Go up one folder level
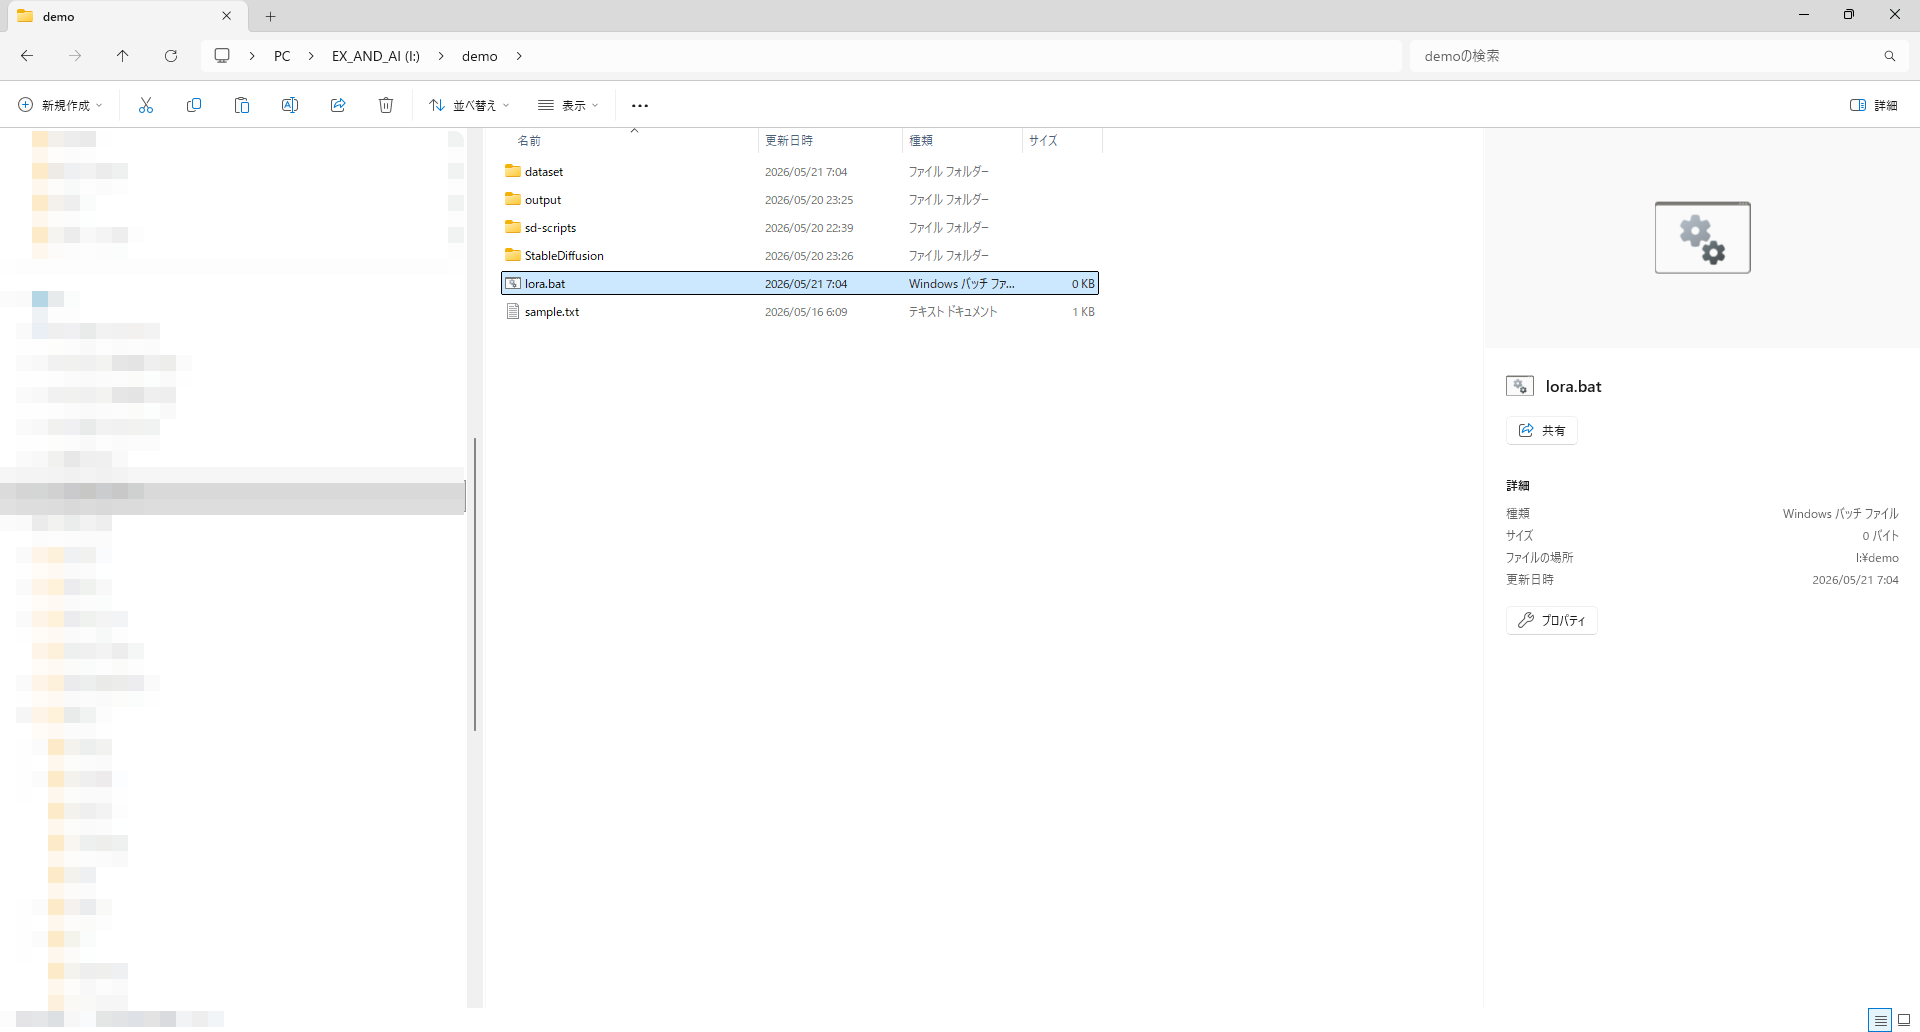Image resolution: width=1920 pixels, height=1032 pixels. pos(122,56)
